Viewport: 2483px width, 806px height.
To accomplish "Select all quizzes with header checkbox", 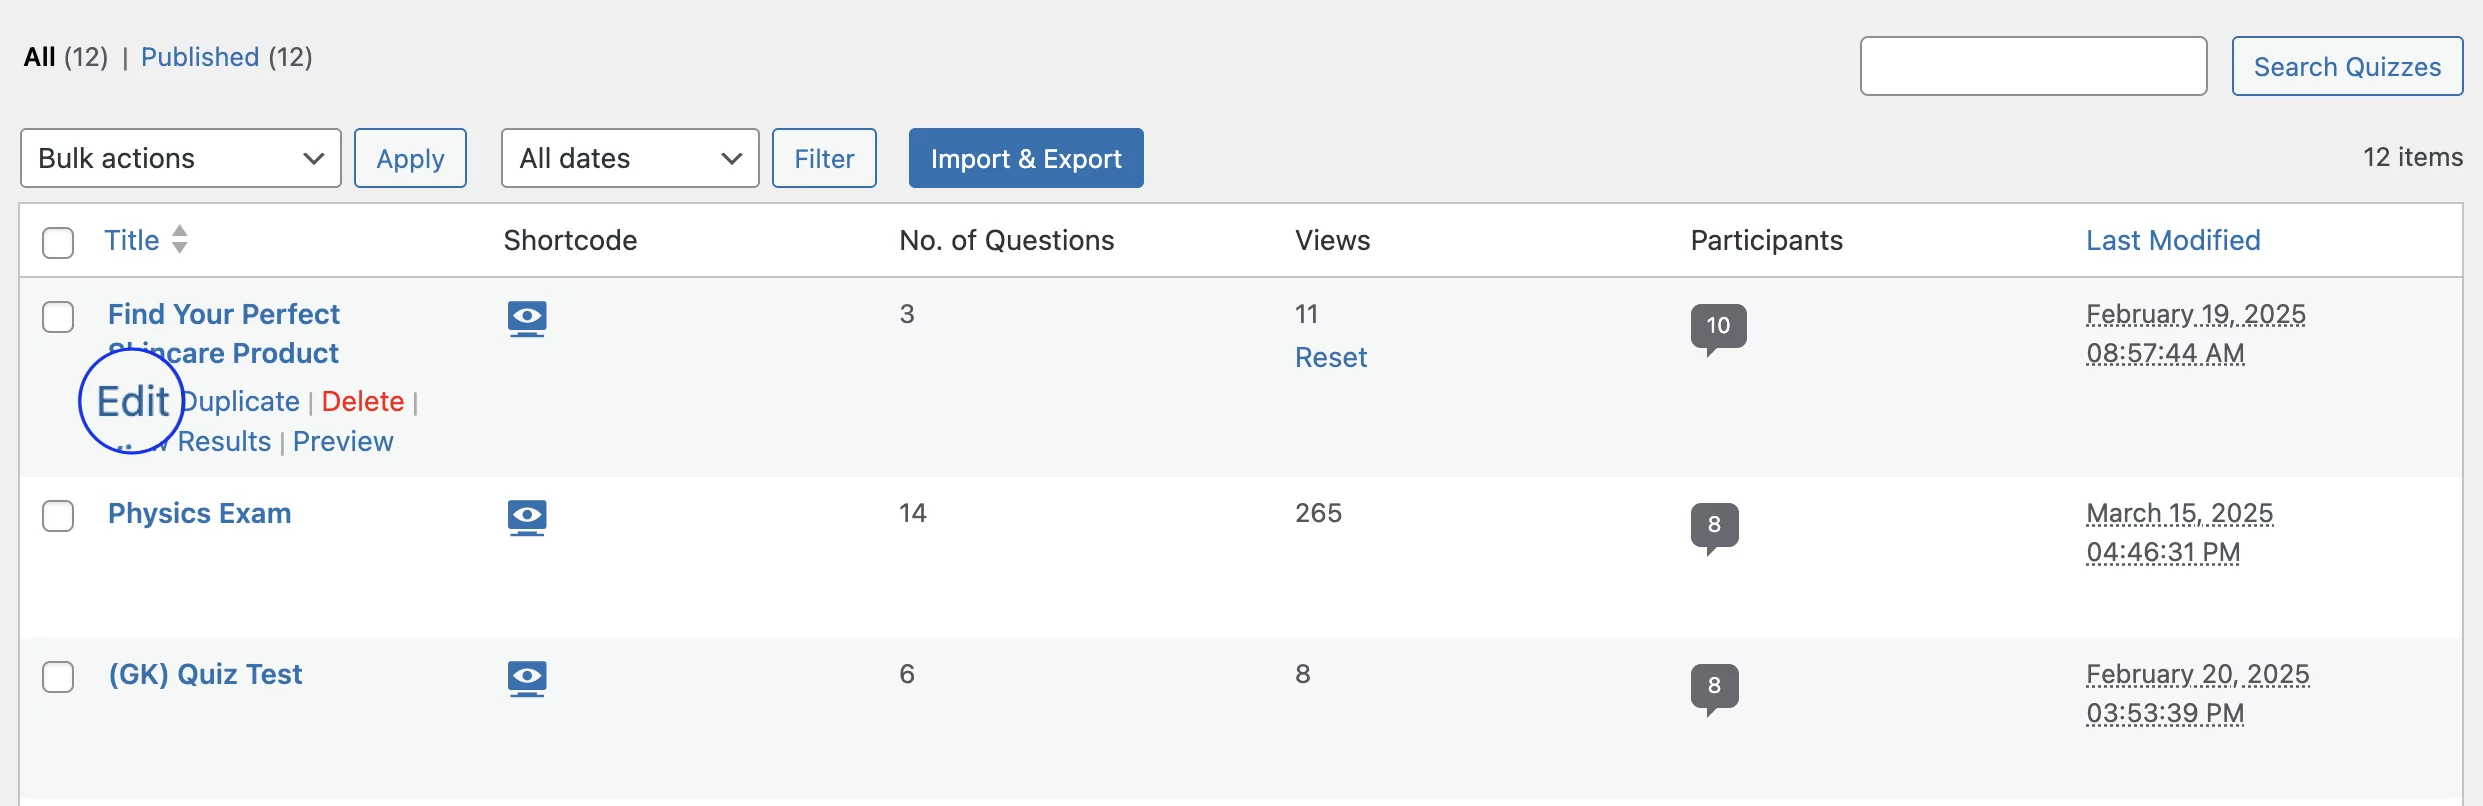I will 58,242.
